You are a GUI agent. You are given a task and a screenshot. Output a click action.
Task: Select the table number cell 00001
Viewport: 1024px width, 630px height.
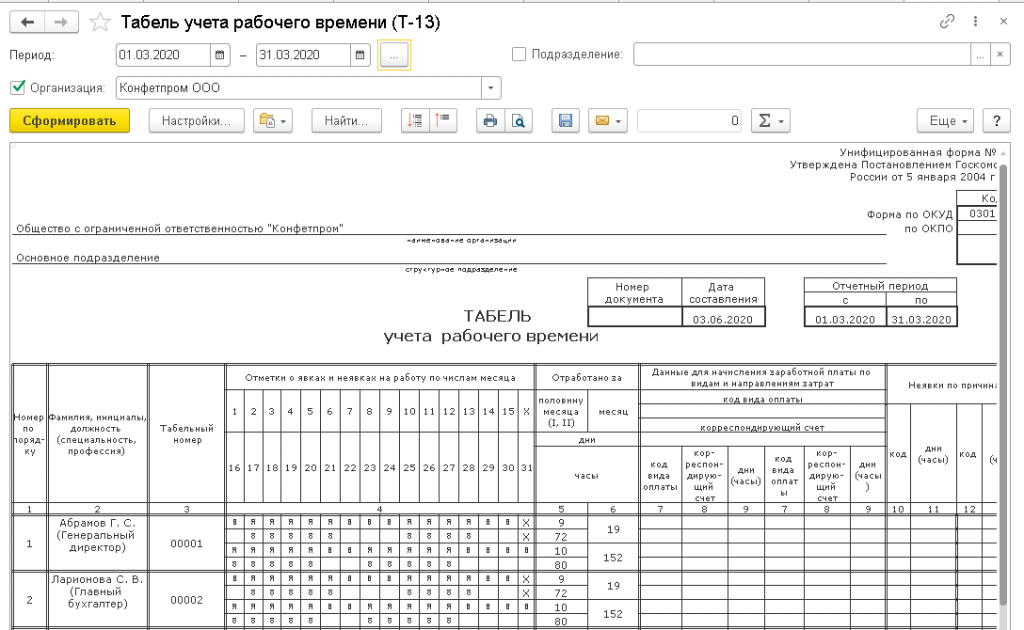pos(187,543)
